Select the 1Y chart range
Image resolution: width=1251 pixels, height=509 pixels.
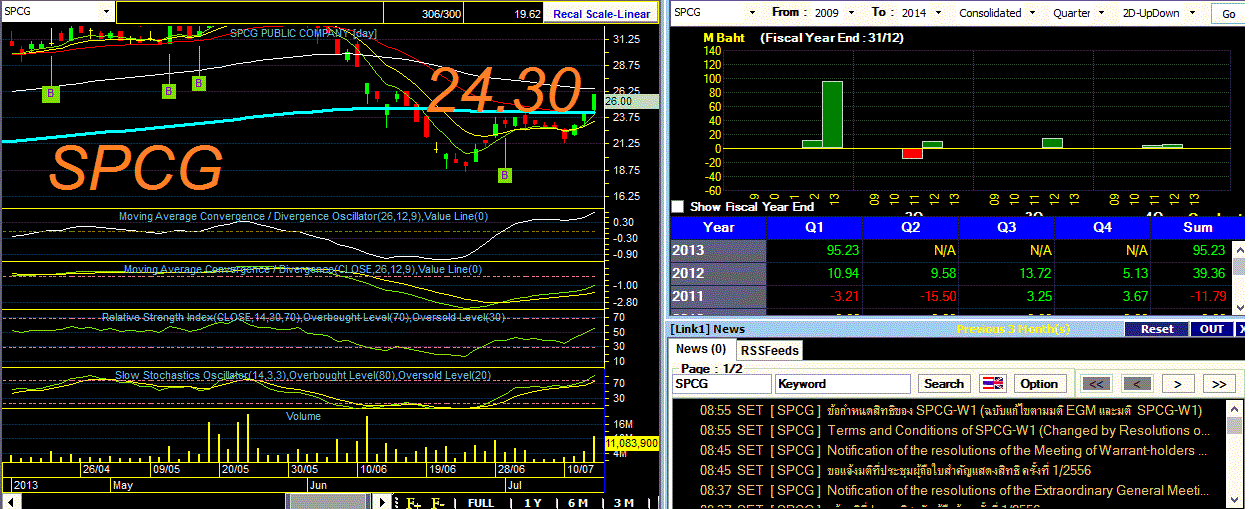coord(533,502)
